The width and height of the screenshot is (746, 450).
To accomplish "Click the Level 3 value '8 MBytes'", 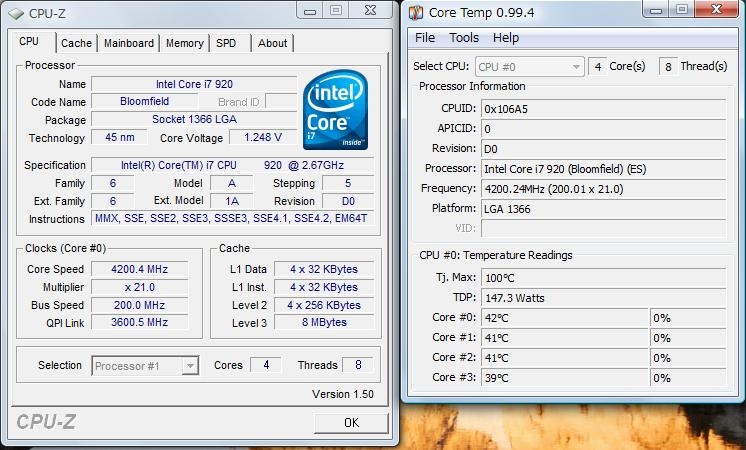I will tap(324, 323).
